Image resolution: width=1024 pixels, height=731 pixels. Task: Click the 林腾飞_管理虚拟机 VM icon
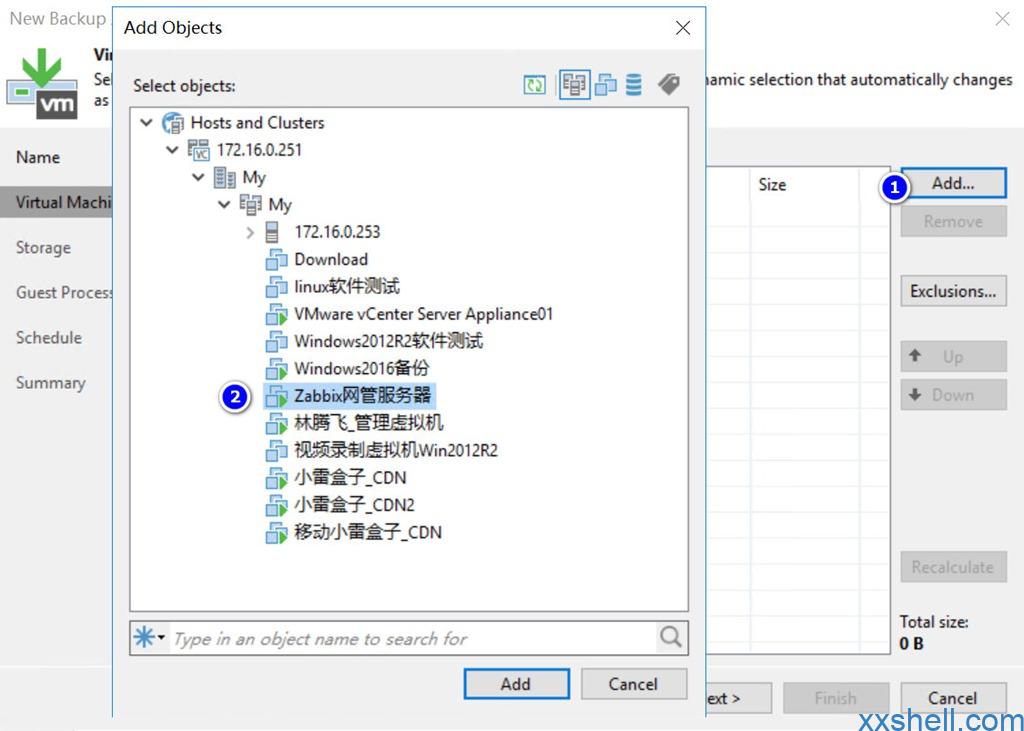[x=276, y=423]
